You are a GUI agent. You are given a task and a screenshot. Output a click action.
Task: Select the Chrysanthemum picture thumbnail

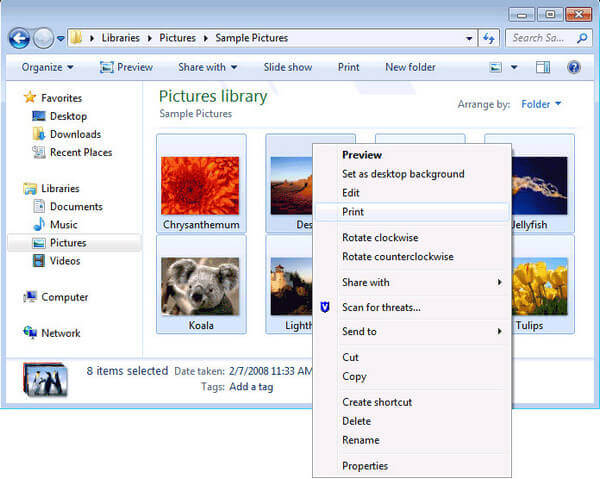pyautogui.click(x=201, y=183)
